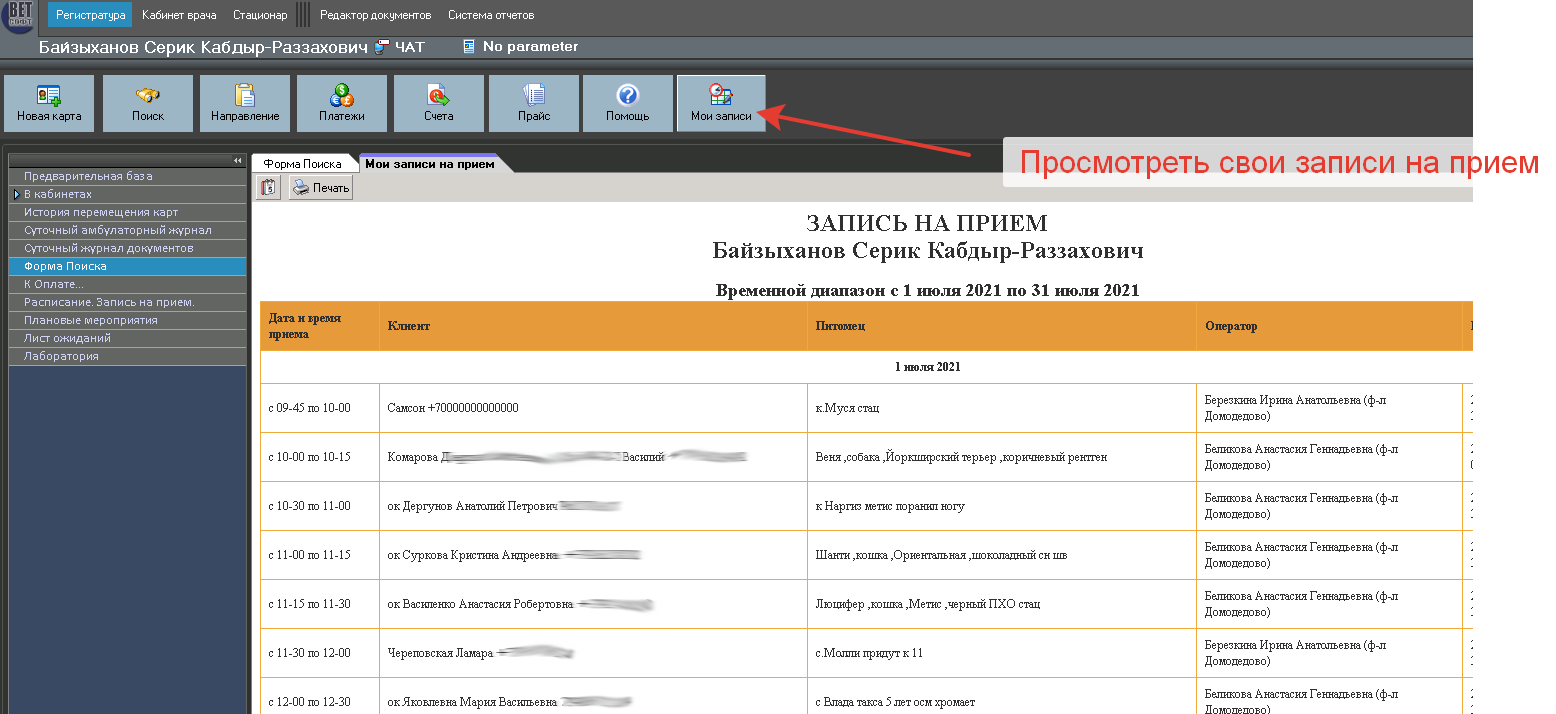Open Мои записи via its toolbar icon
The height and width of the screenshot is (714, 1556).
(x=721, y=103)
